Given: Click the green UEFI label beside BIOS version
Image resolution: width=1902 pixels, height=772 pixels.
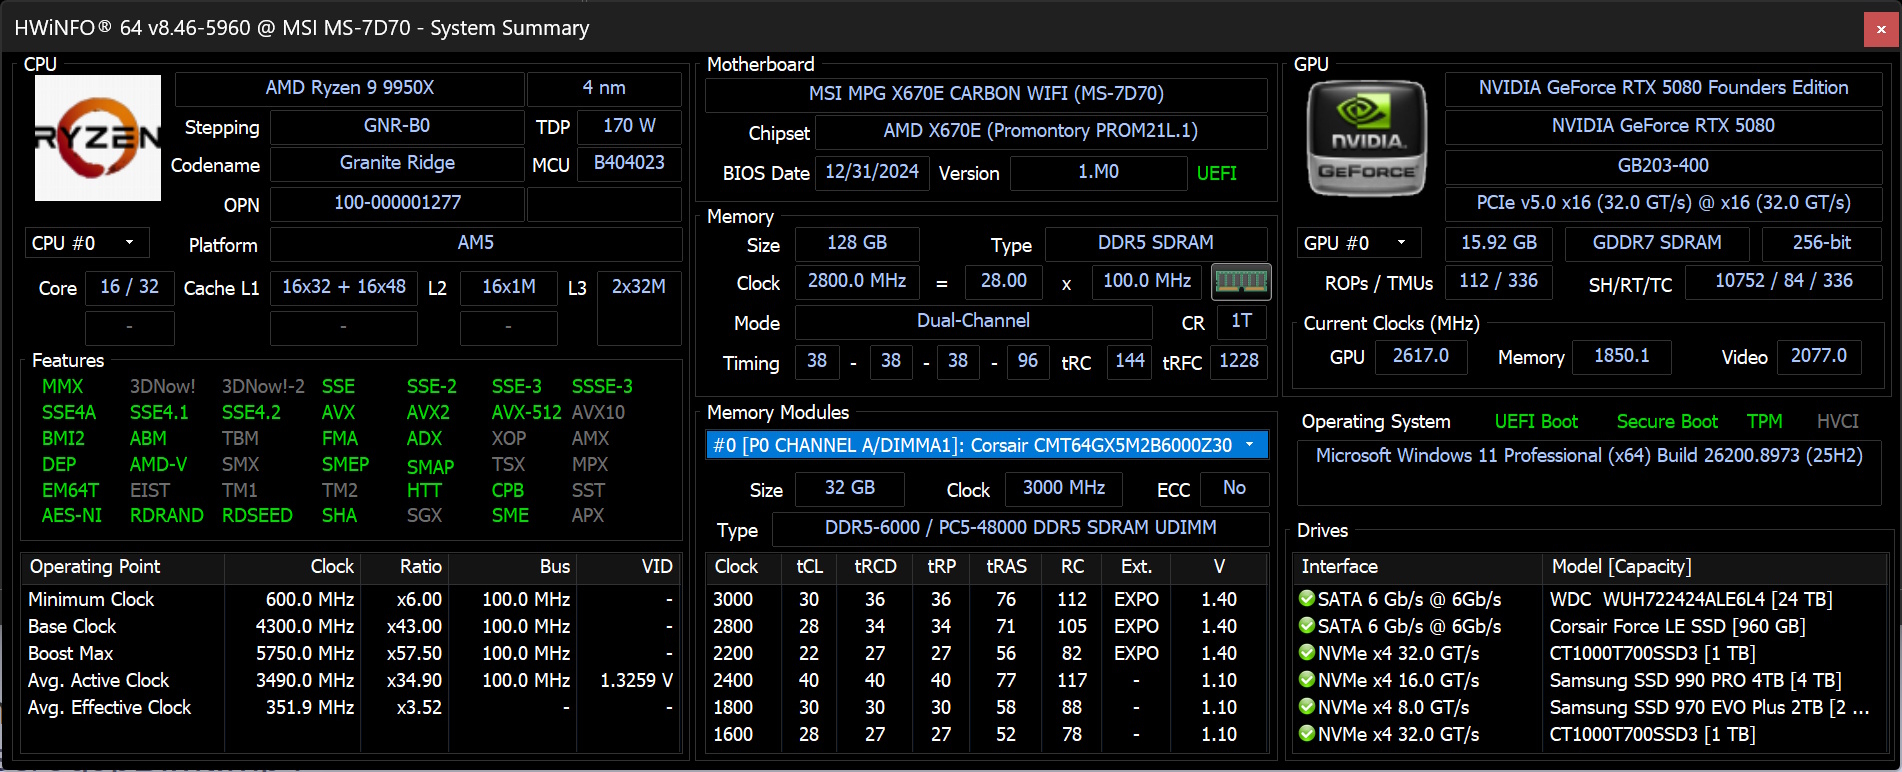Looking at the screenshot, I should (1217, 173).
